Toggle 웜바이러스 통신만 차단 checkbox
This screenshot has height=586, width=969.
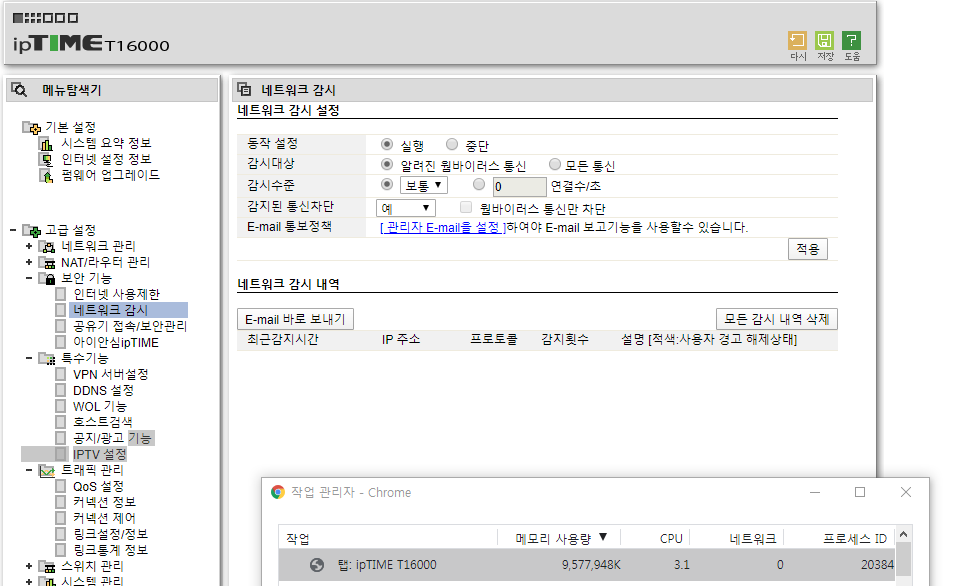[x=466, y=207]
